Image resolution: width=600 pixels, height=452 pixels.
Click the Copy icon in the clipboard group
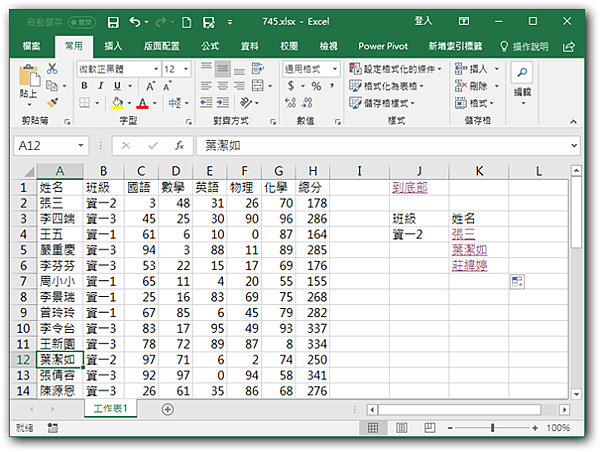pos(51,86)
